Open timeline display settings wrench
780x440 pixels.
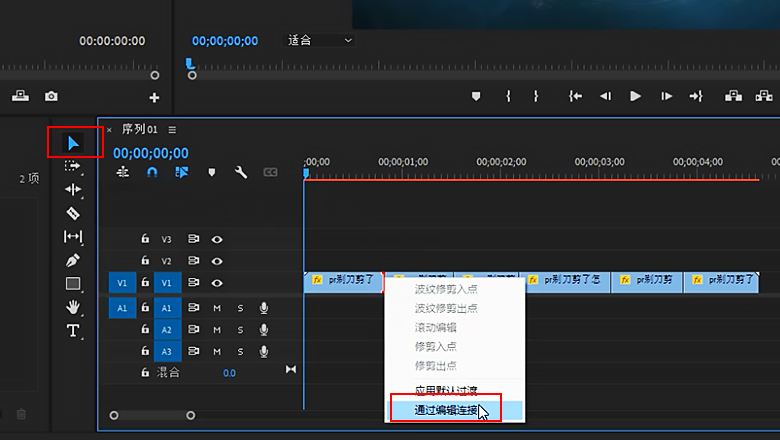(240, 172)
